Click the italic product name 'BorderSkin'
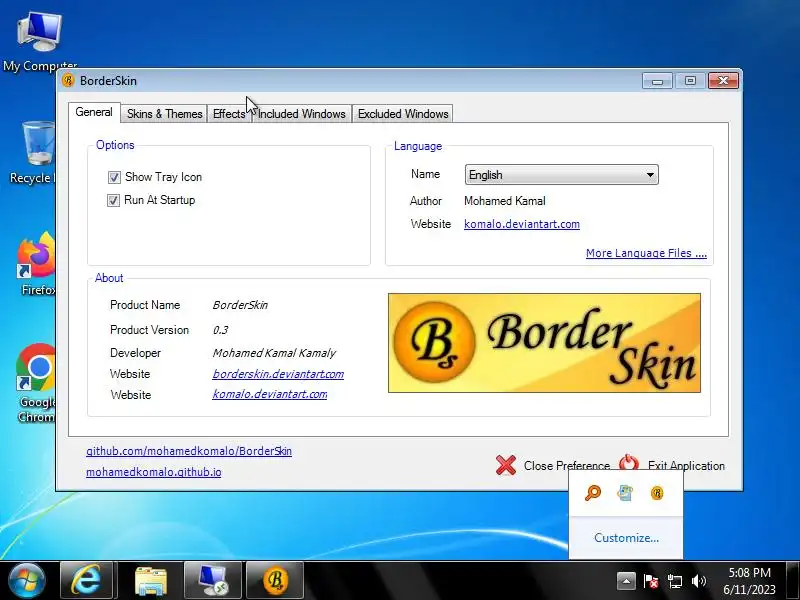Screen dimensions: 800x600 240,305
